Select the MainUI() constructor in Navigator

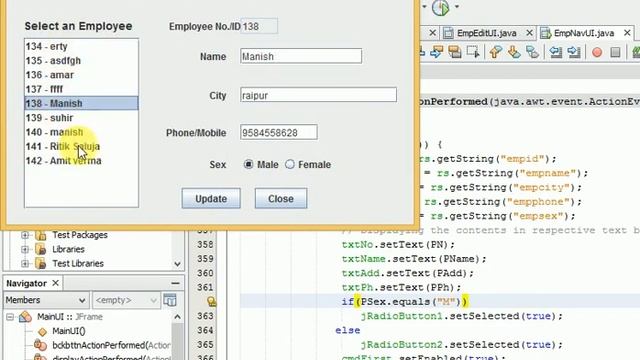pyautogui.click(x=69, y=331)
